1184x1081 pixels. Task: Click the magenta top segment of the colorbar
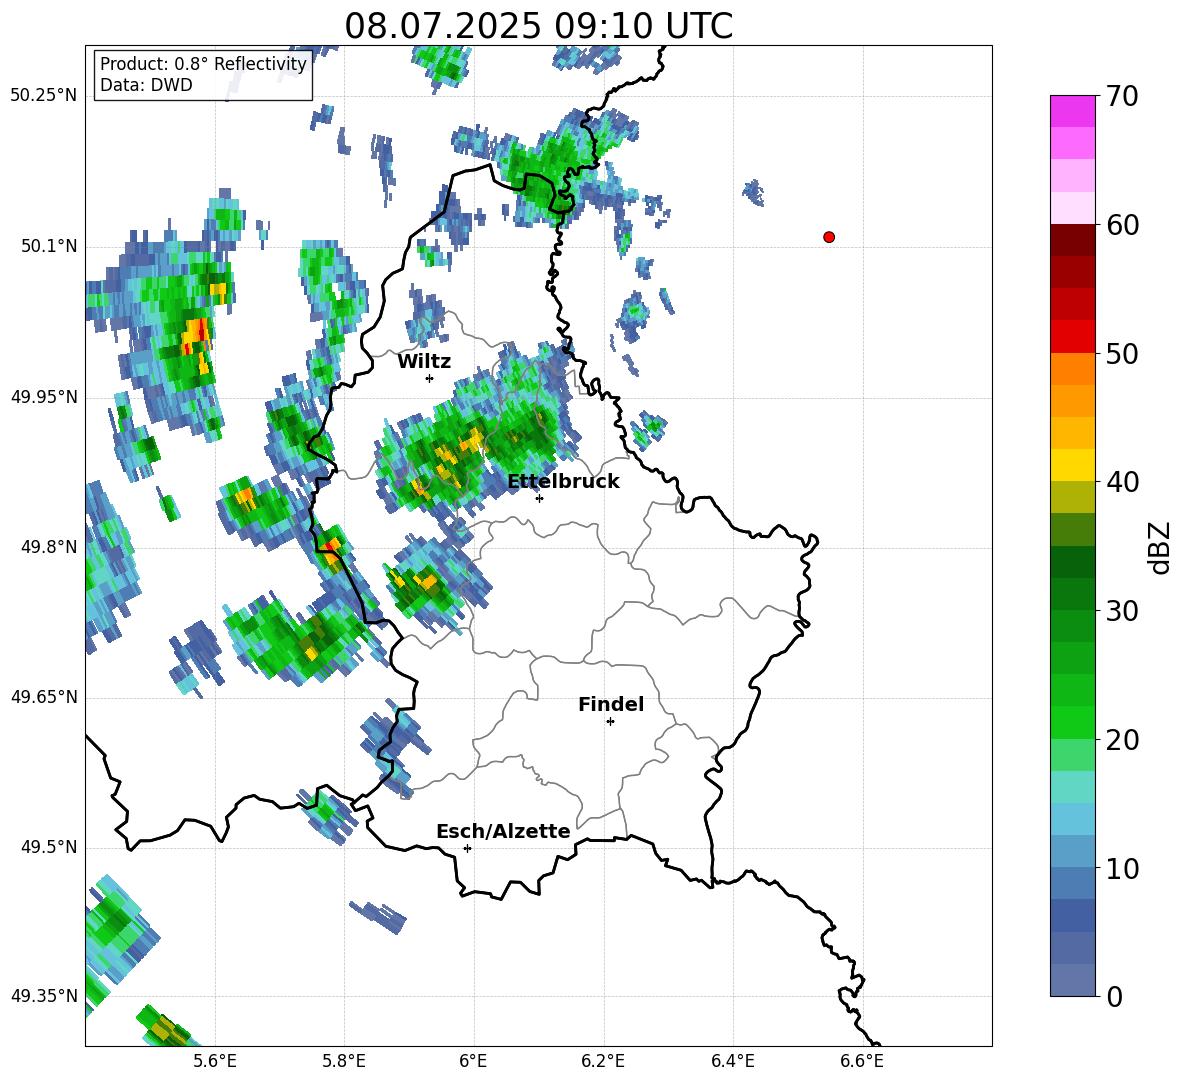point(1072,111)
